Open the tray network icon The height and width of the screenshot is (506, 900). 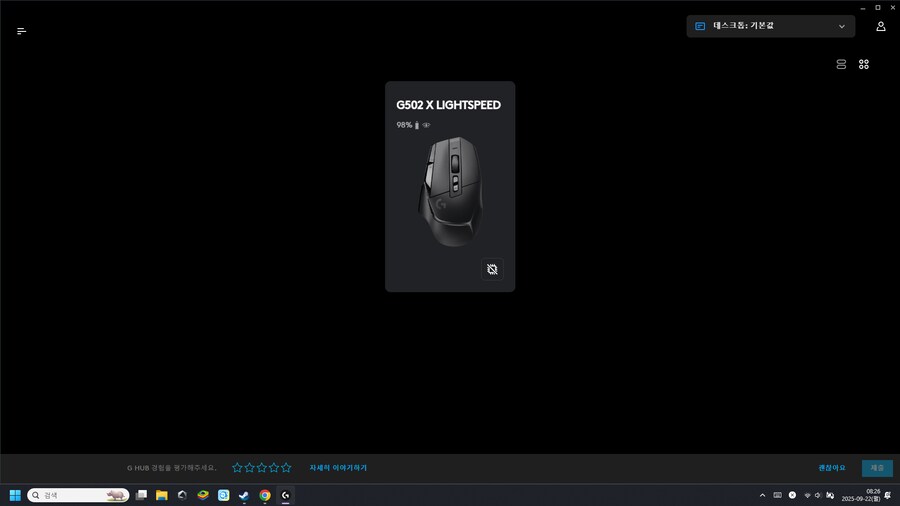(x=807, y=495)
